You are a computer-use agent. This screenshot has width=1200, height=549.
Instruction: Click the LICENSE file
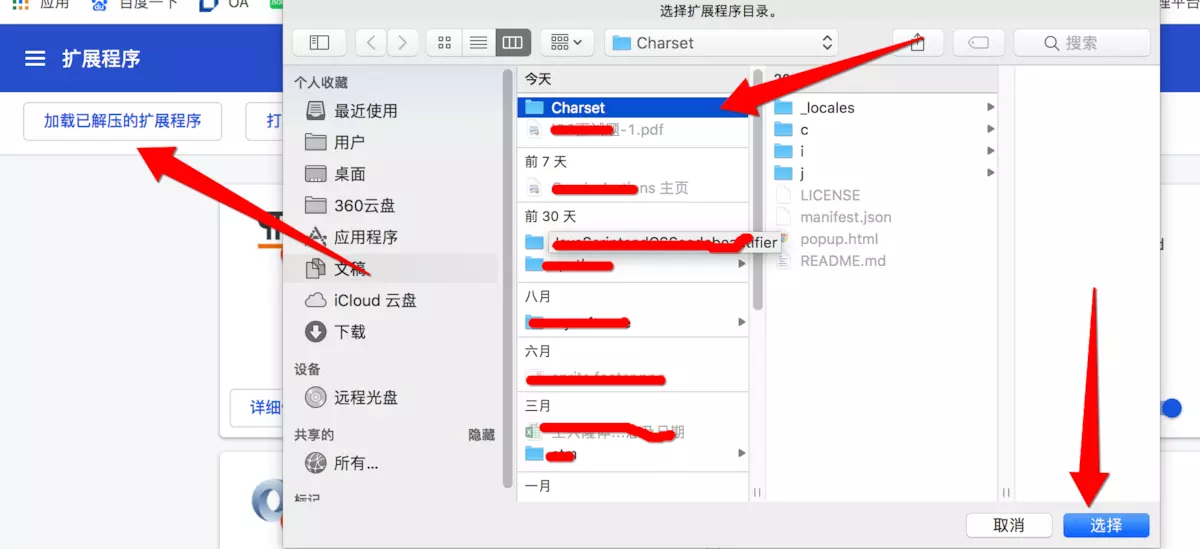(830, 195)
